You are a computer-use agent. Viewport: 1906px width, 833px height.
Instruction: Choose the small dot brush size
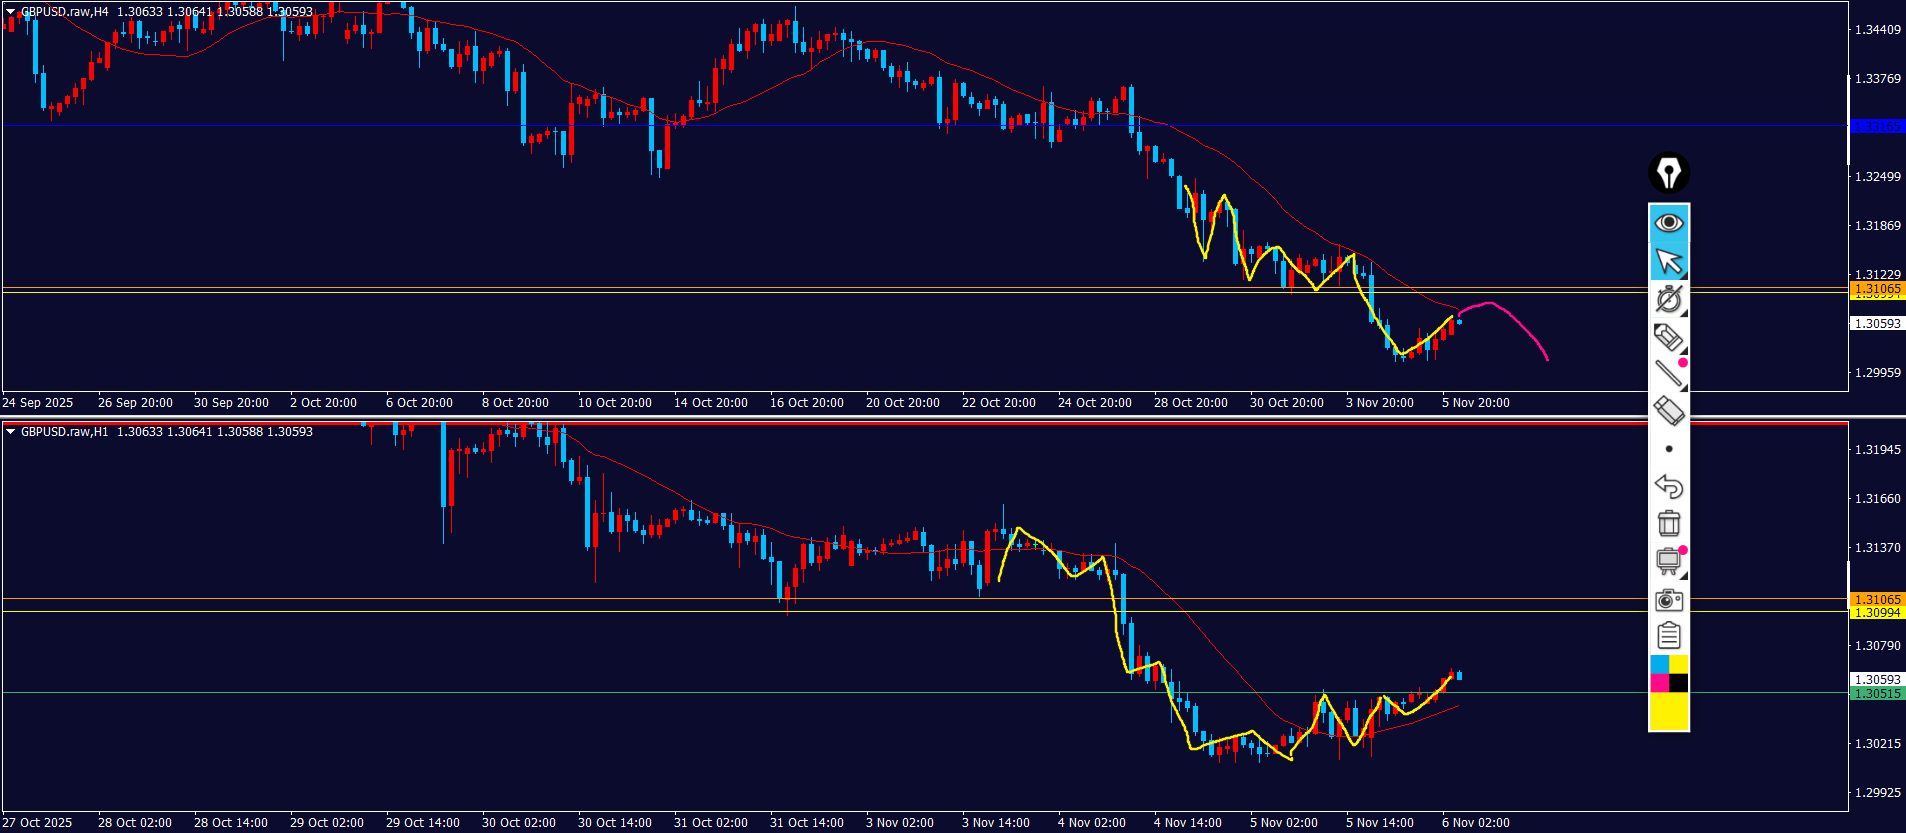1668,449
